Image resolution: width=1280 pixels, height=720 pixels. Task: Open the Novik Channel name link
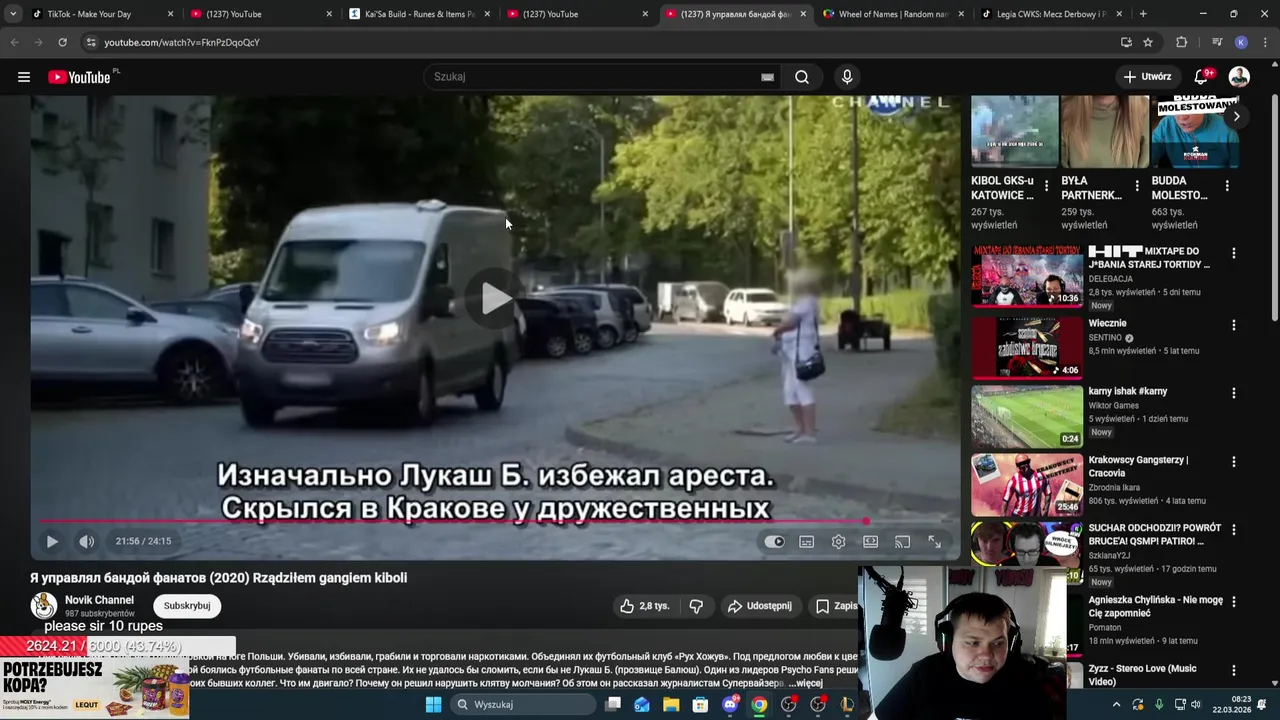(99, 600)
